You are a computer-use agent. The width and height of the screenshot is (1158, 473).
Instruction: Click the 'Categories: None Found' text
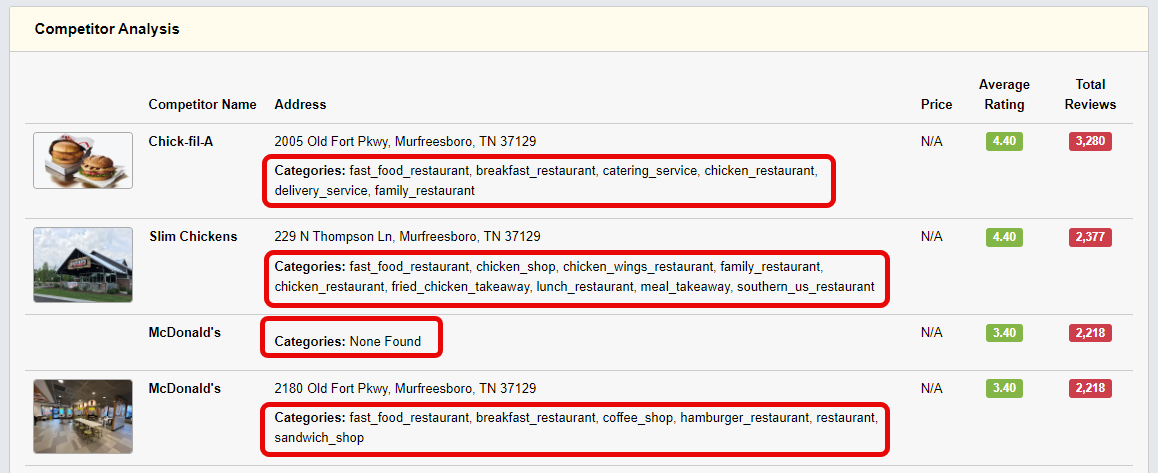pyautogui.click(x=348, y=341)
